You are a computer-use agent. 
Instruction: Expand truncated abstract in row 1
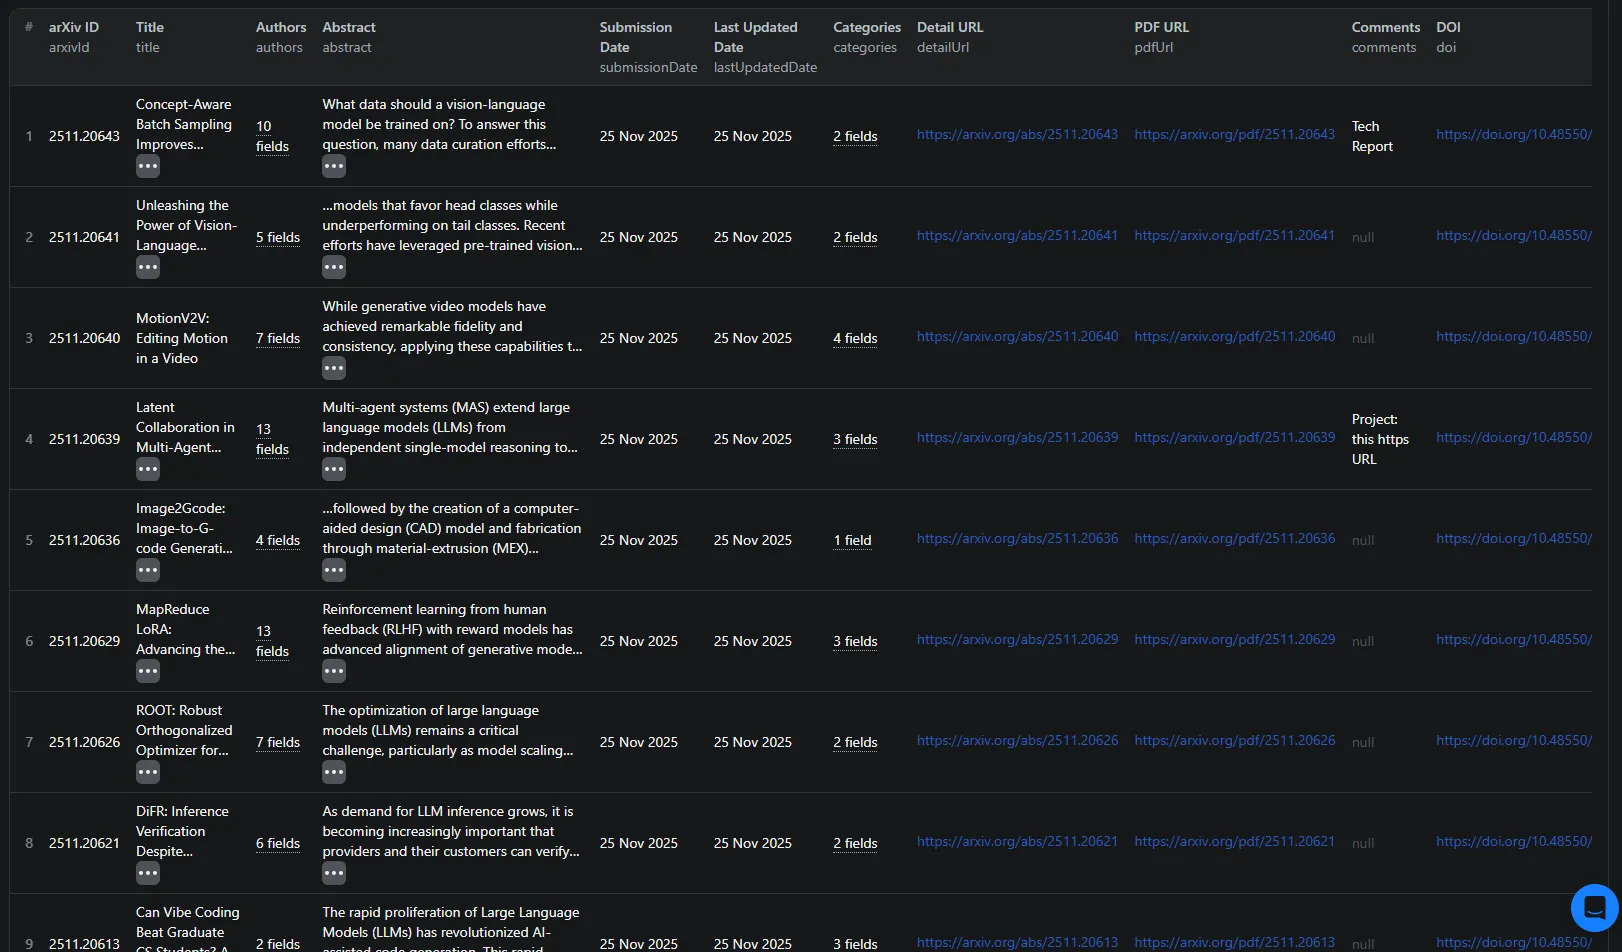pos(334,166)
